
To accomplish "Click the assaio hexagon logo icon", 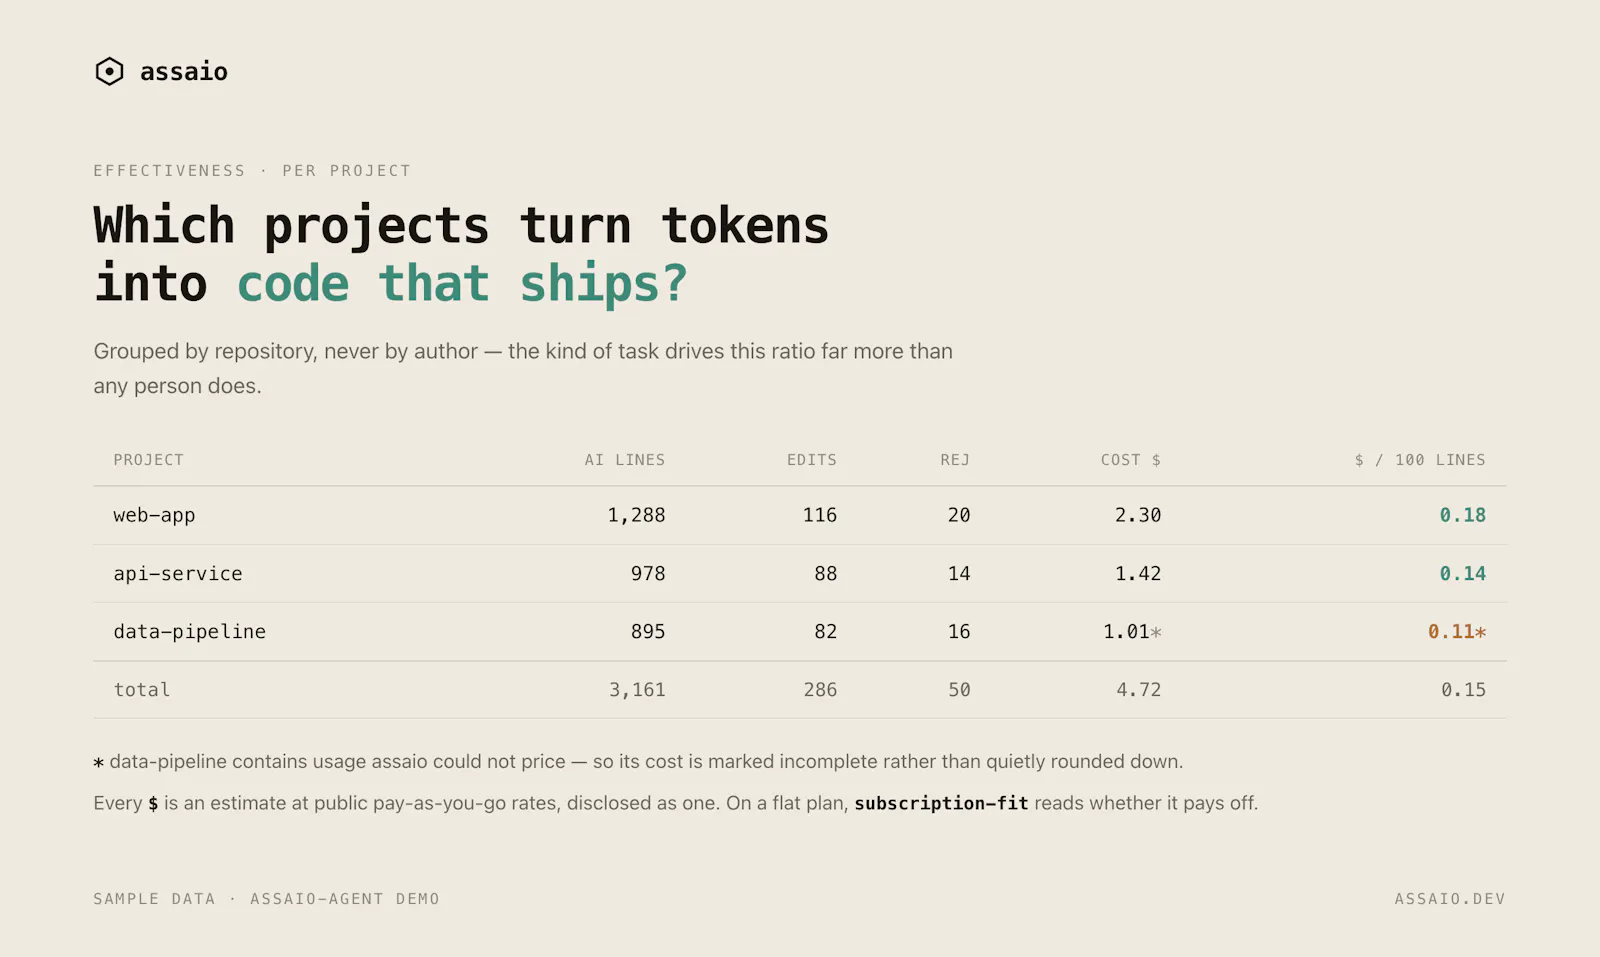I will click(109, 71).
